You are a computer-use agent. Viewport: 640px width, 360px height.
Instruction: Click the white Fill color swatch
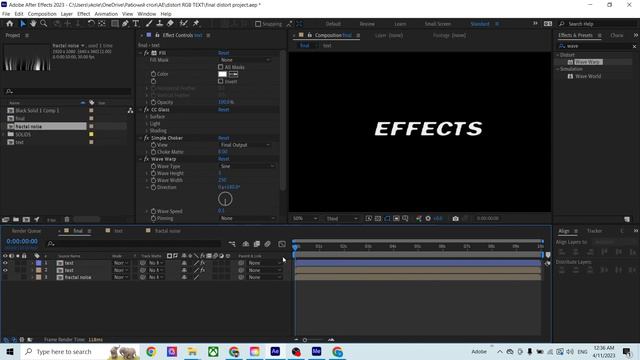(x=222, y=74)
